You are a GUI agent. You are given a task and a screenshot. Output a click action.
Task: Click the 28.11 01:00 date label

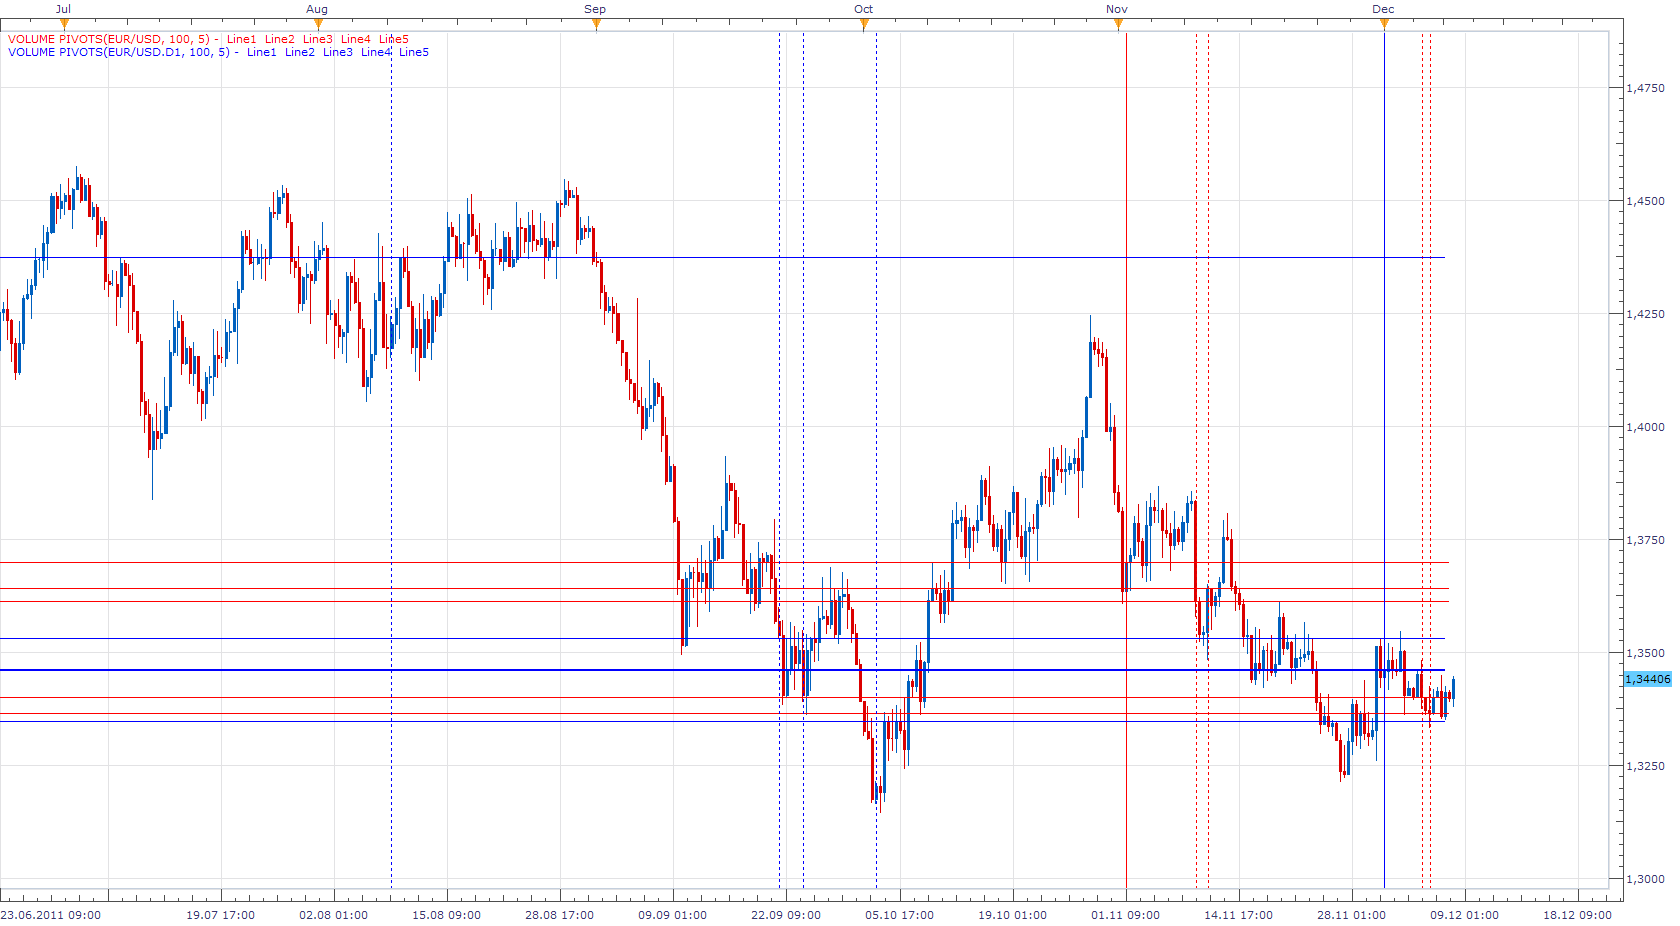pos(1352,915)
